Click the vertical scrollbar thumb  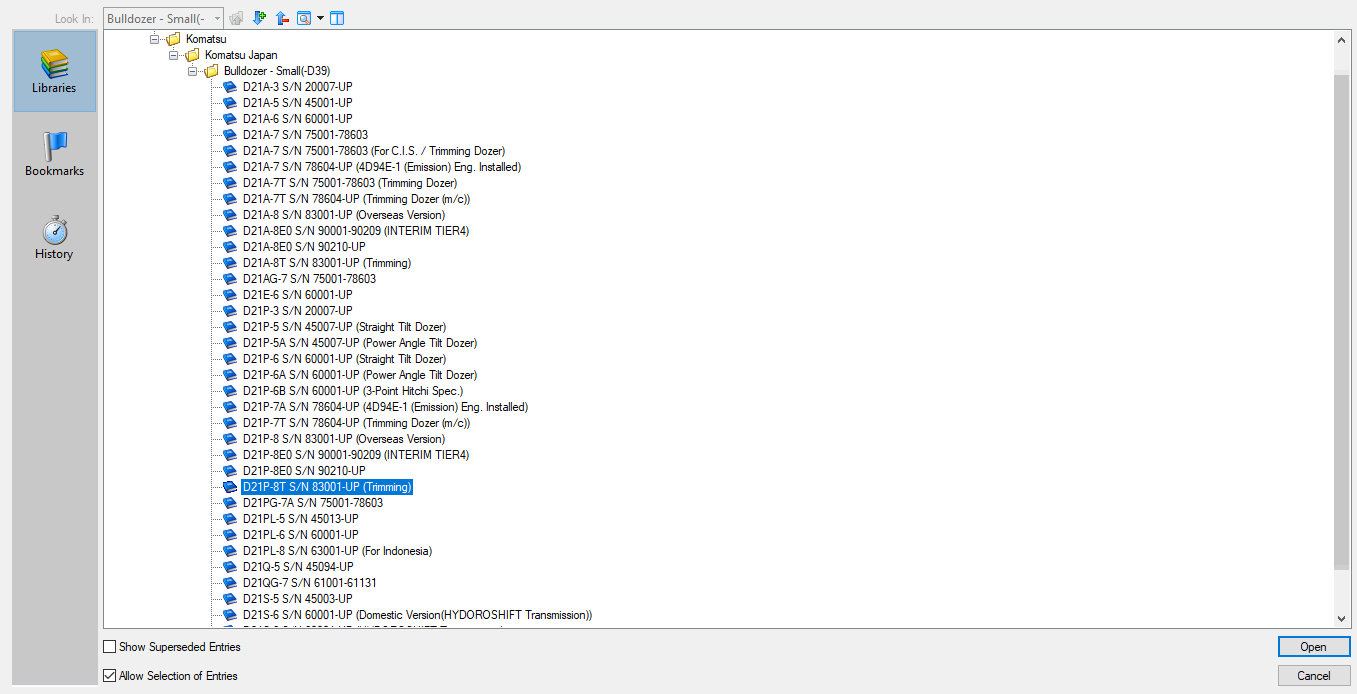pos(1342,322)
